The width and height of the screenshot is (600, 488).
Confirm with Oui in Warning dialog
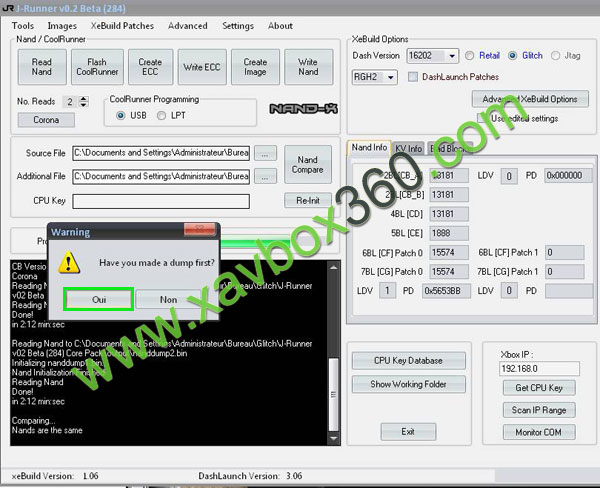click(99, 299)
